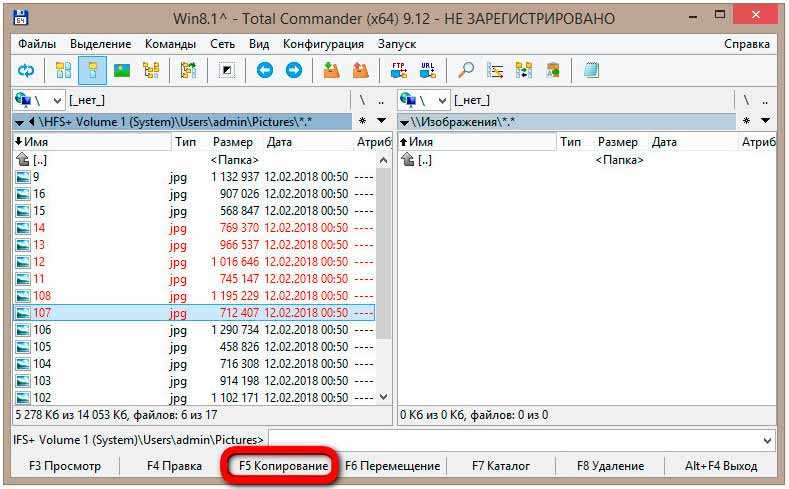
Task: Click F7 Каталог button
Action: [501, 466]
